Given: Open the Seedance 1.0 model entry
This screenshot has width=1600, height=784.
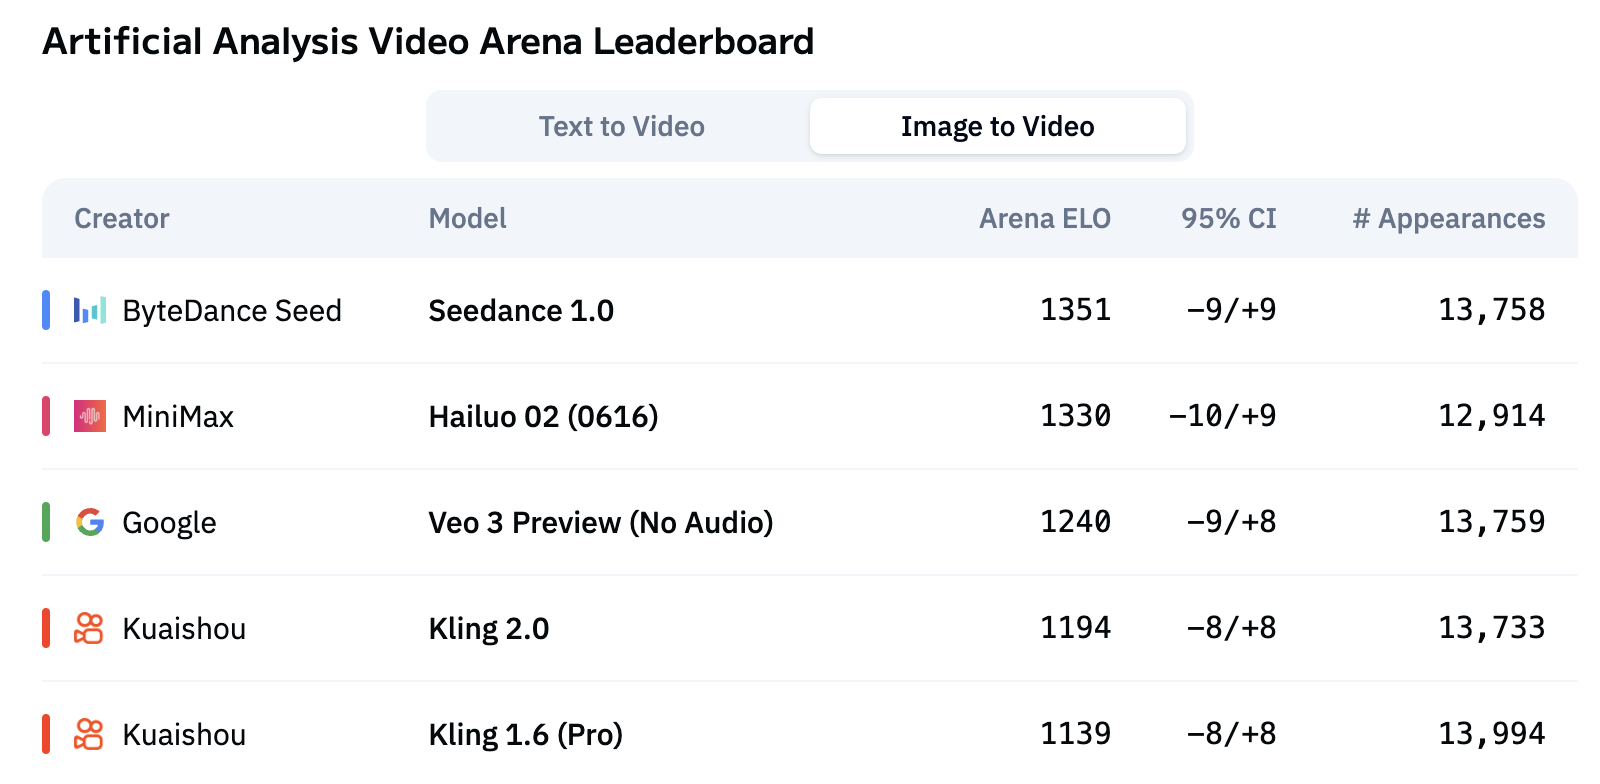Looking at the screenshot, I should coord(521,311).
